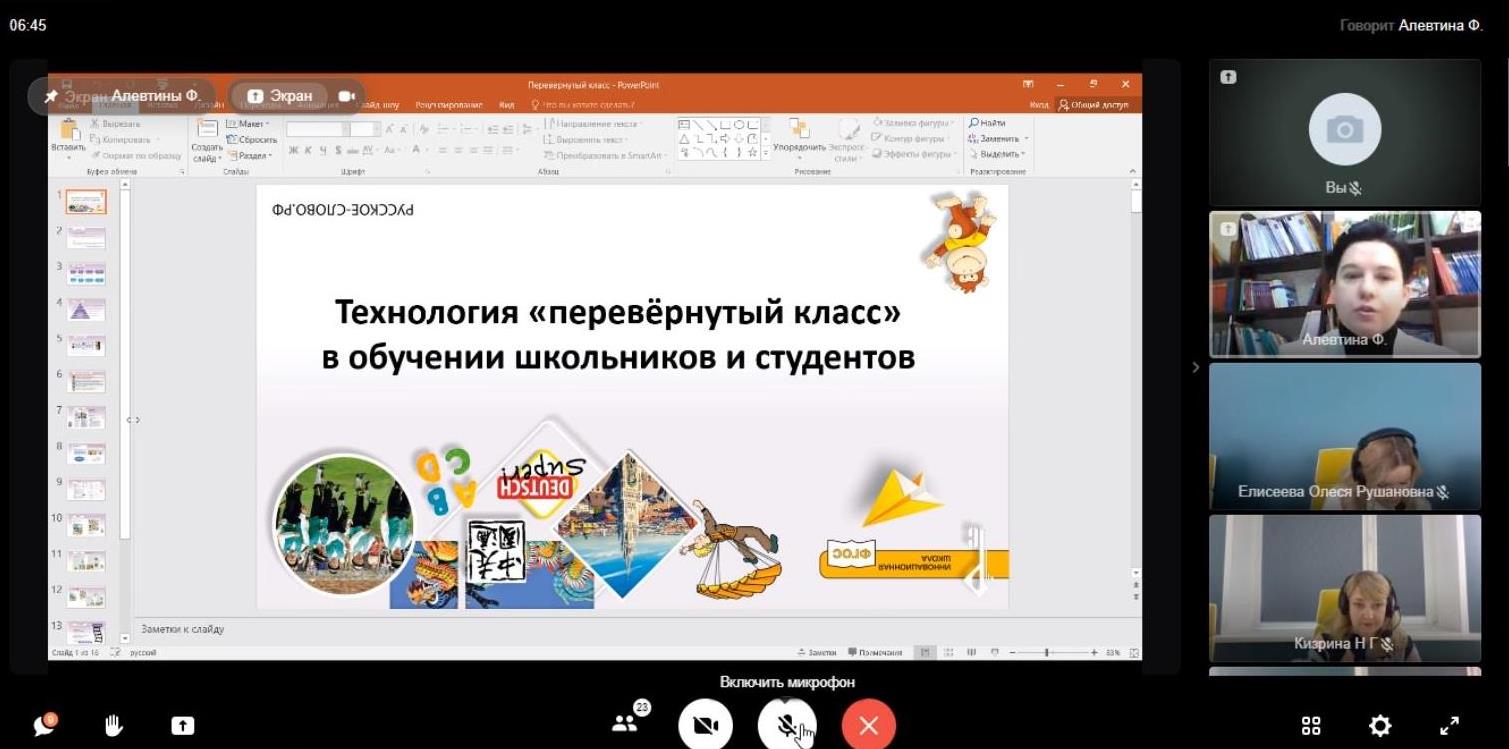Change the video grid layout

(x=1311, y=726)
